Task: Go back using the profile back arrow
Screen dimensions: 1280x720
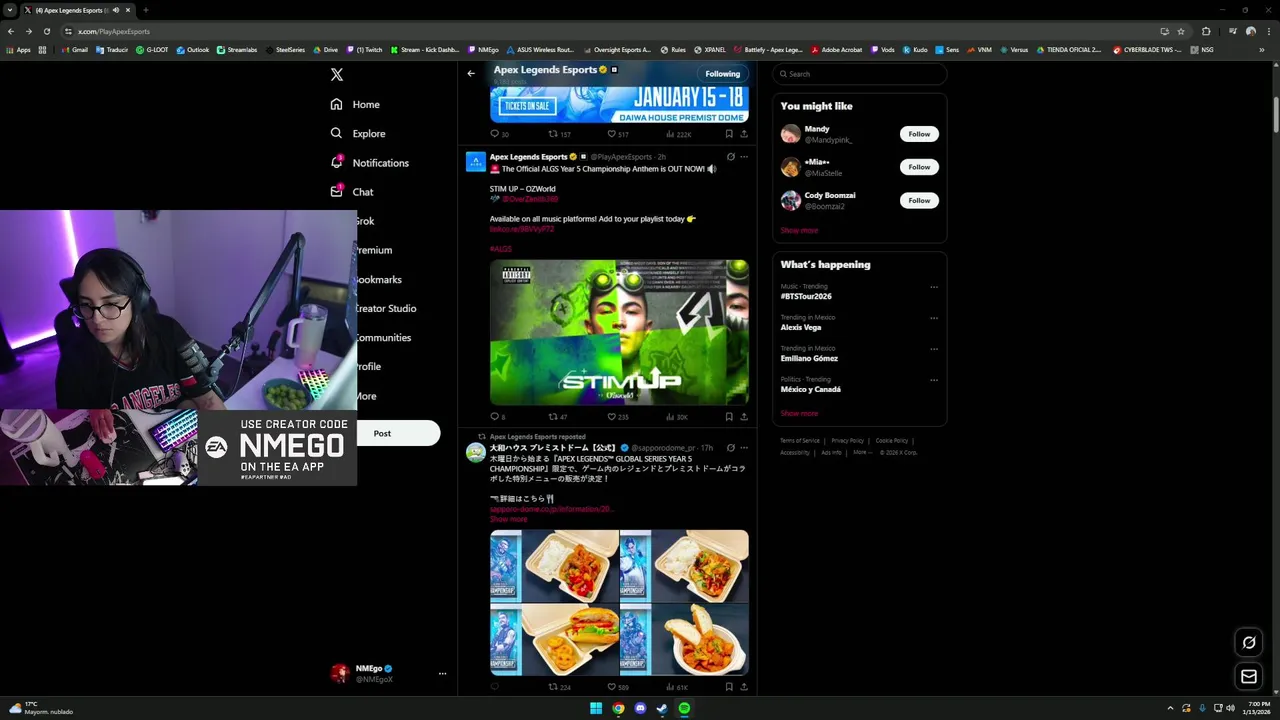Action: (x=471, y=73)
